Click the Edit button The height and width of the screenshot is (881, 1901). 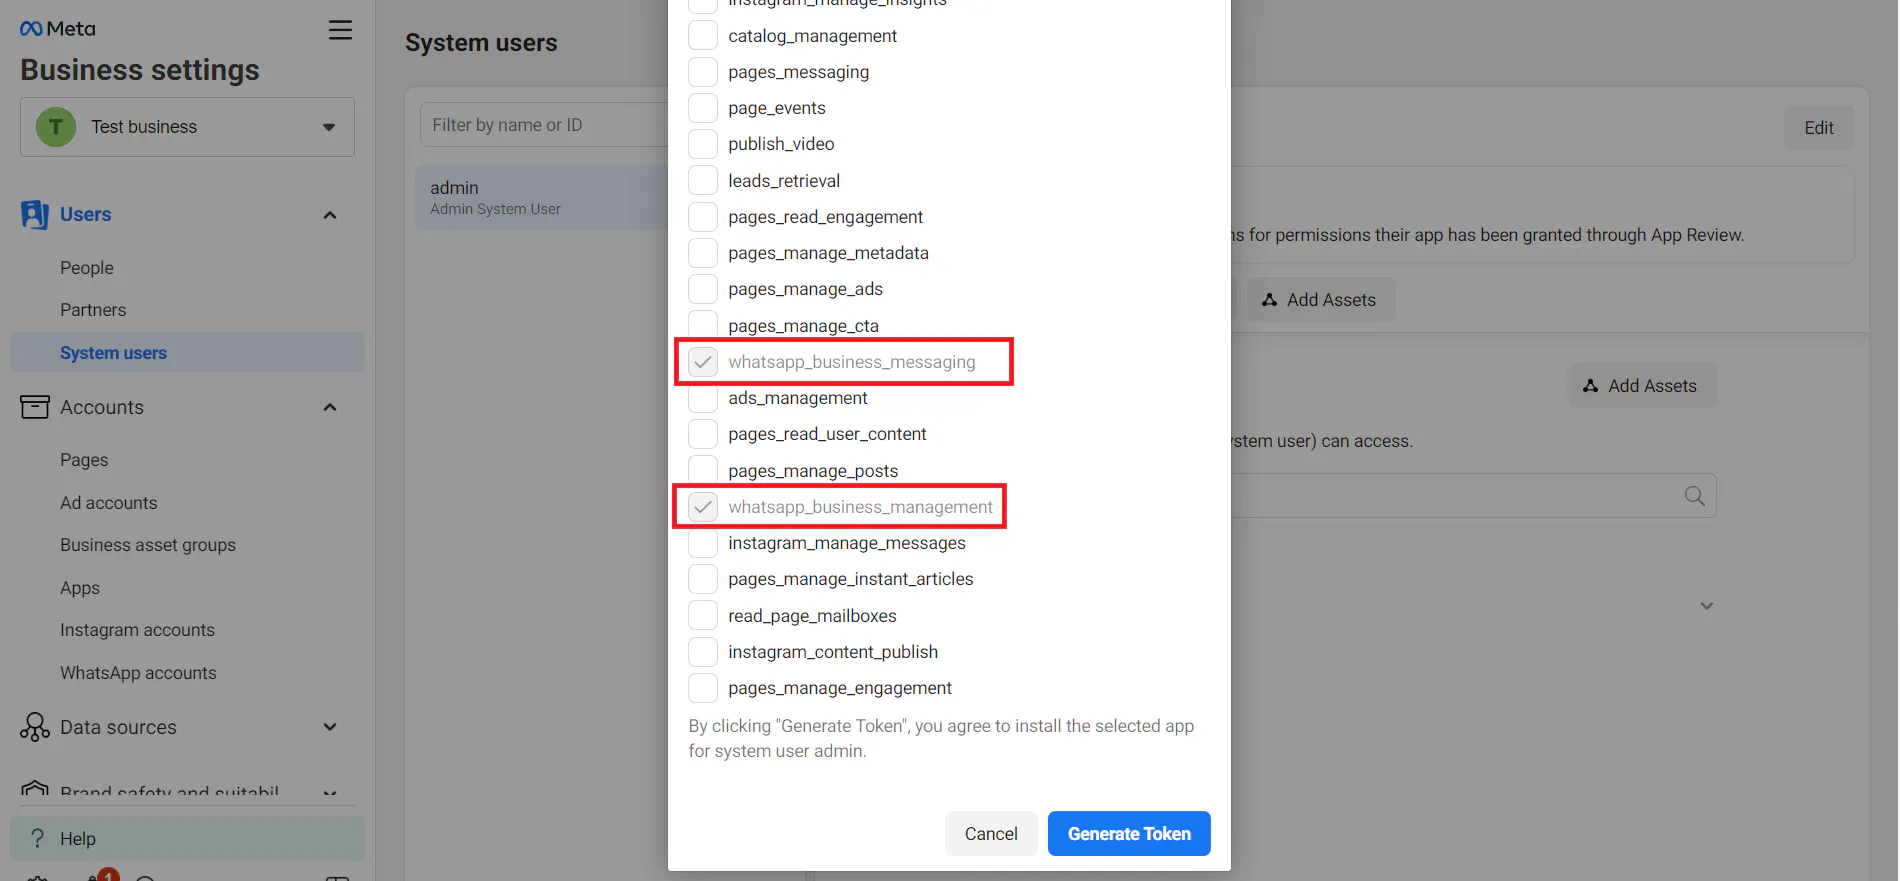[x=1818, y=128]
